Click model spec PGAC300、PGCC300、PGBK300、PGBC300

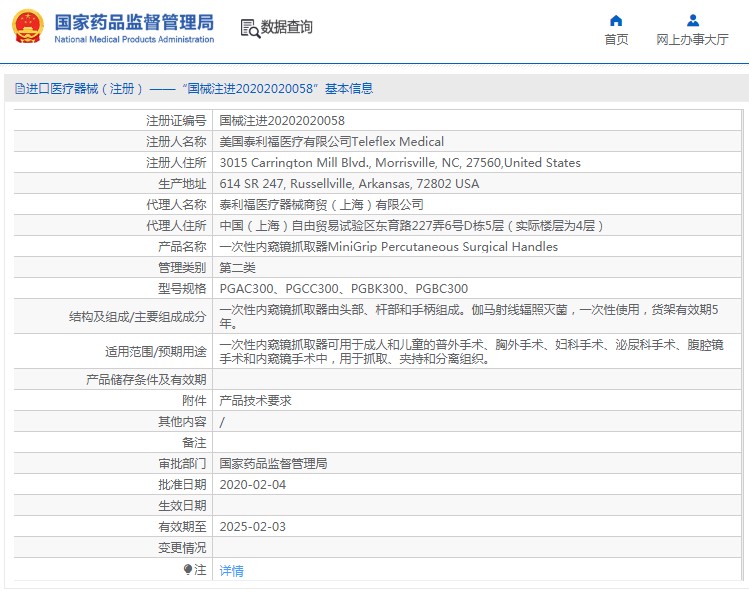pos(343,289)
